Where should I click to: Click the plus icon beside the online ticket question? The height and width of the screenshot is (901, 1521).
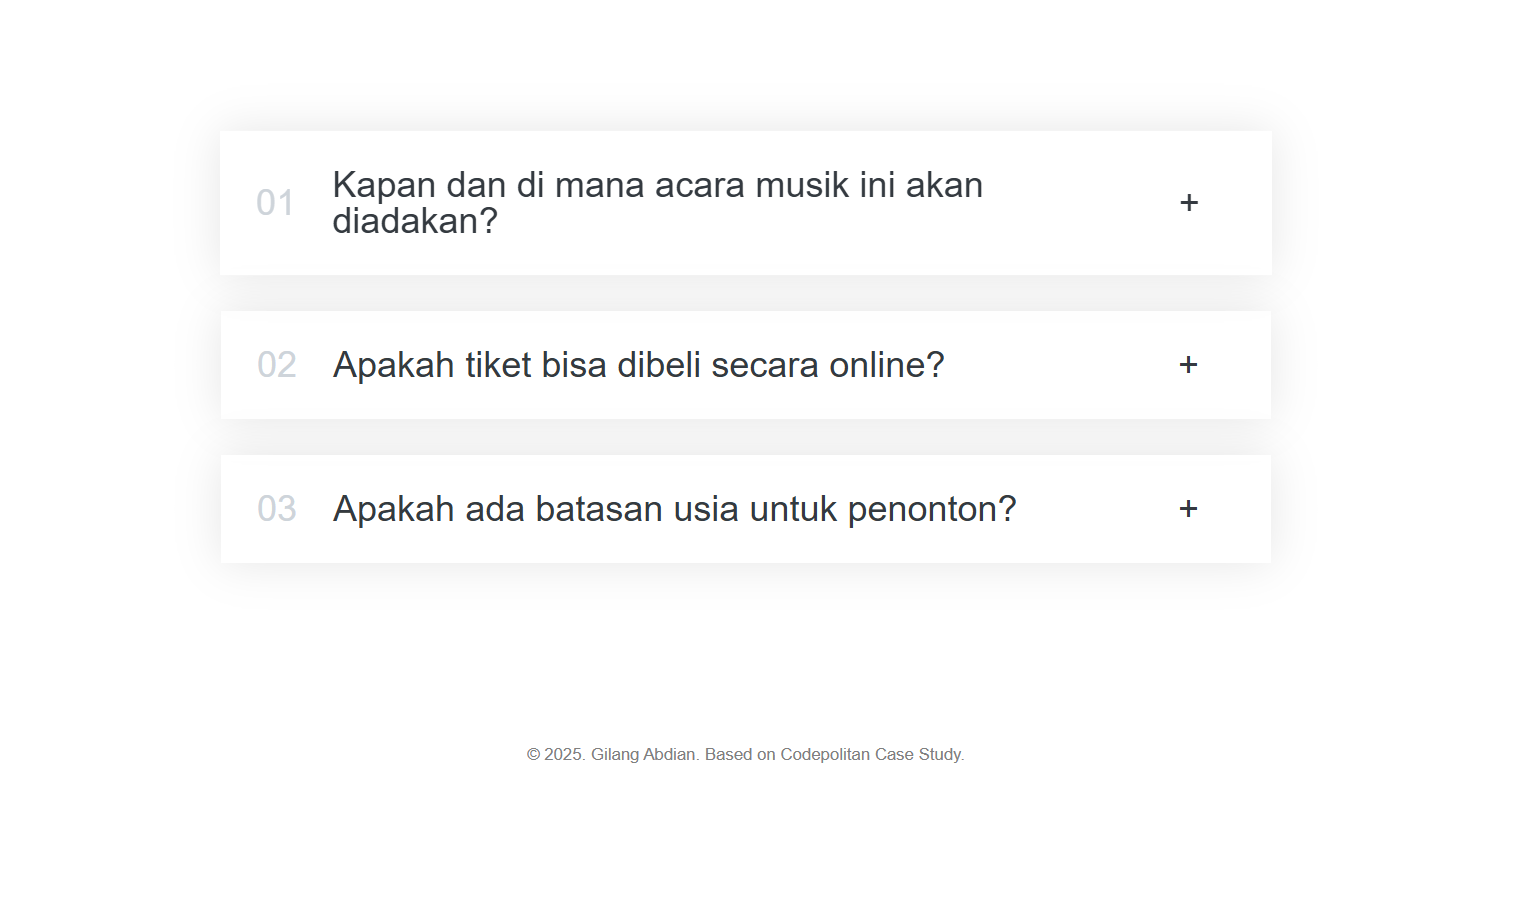pos(1188,365)
